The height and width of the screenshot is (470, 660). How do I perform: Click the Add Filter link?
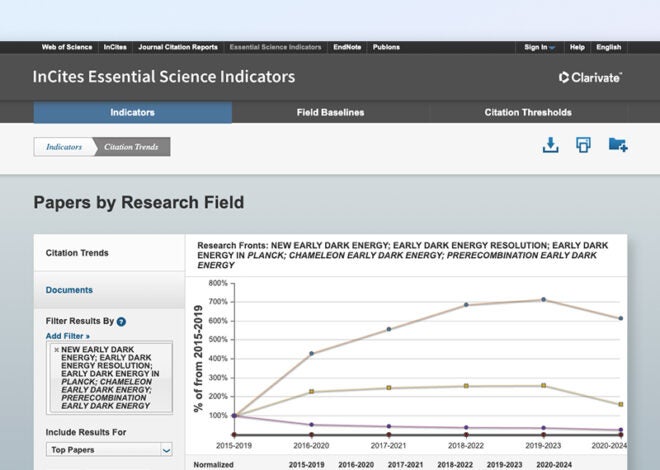click(68, 336)
